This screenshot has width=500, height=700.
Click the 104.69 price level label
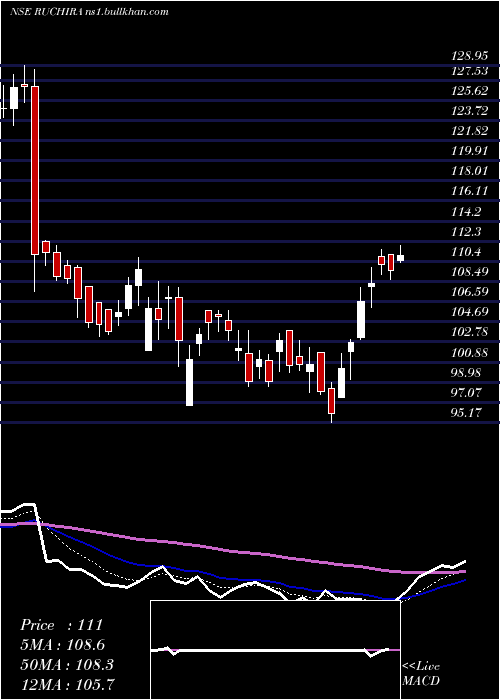tap(469, 312)
